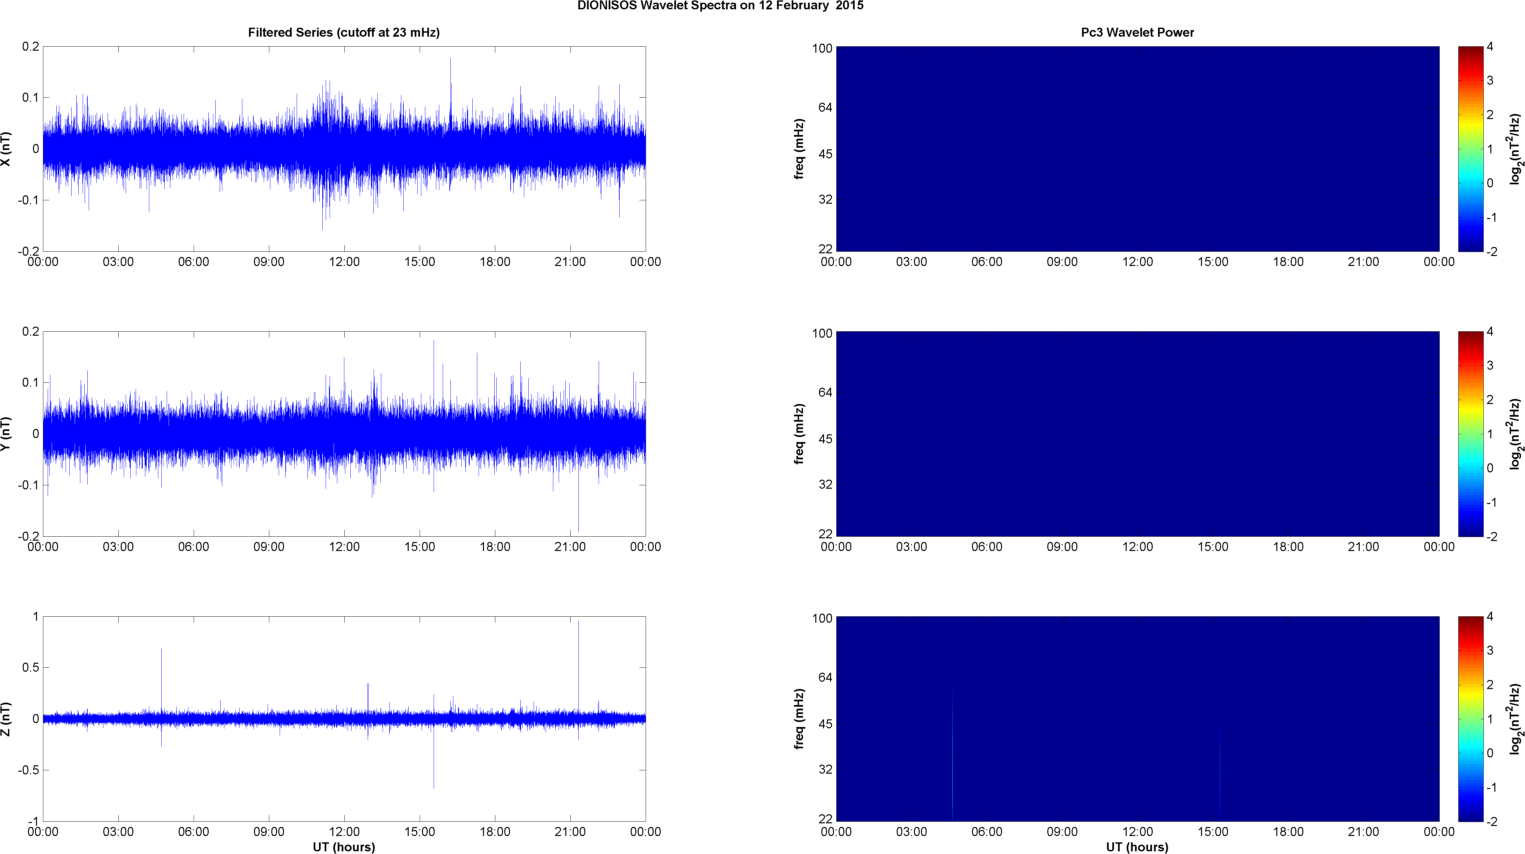Click the wavelet spectrogram beside the Y series
The height and width of the screenshot is (854, 1525).
pyautogui.click(x=1137, y=434)
